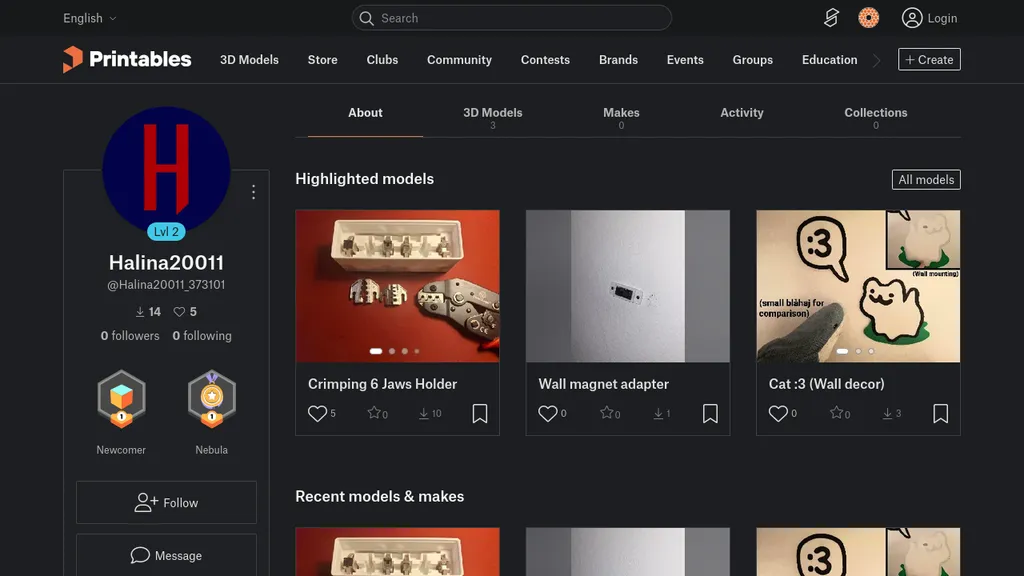Image resolution: width=1024 pixels, height=576 pixels.
Task: Download Crimping 6 Jaws Holder via download icon
Action: coord(424,413)
